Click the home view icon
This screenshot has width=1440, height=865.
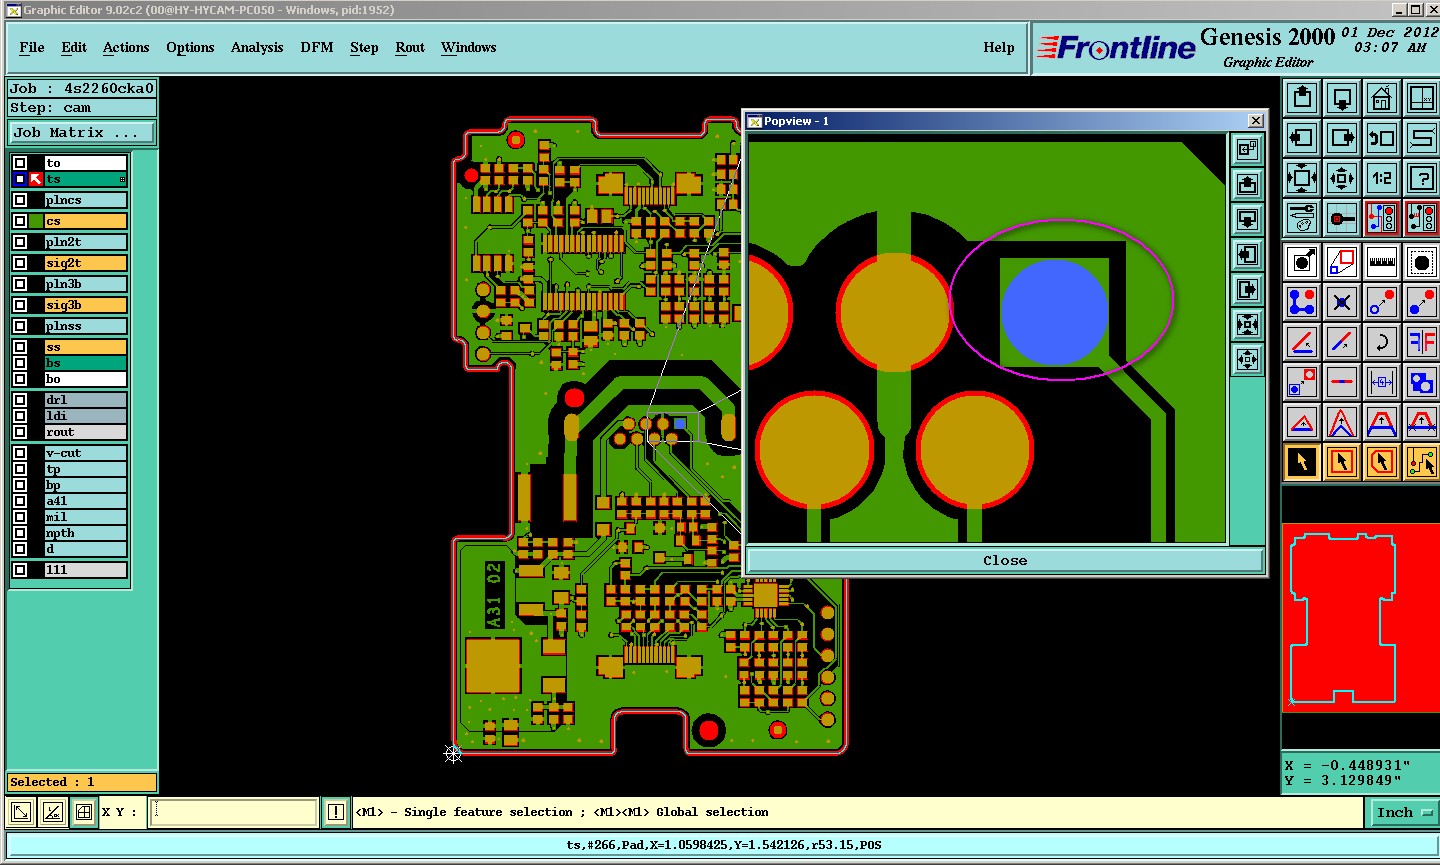click(1382, 98)
